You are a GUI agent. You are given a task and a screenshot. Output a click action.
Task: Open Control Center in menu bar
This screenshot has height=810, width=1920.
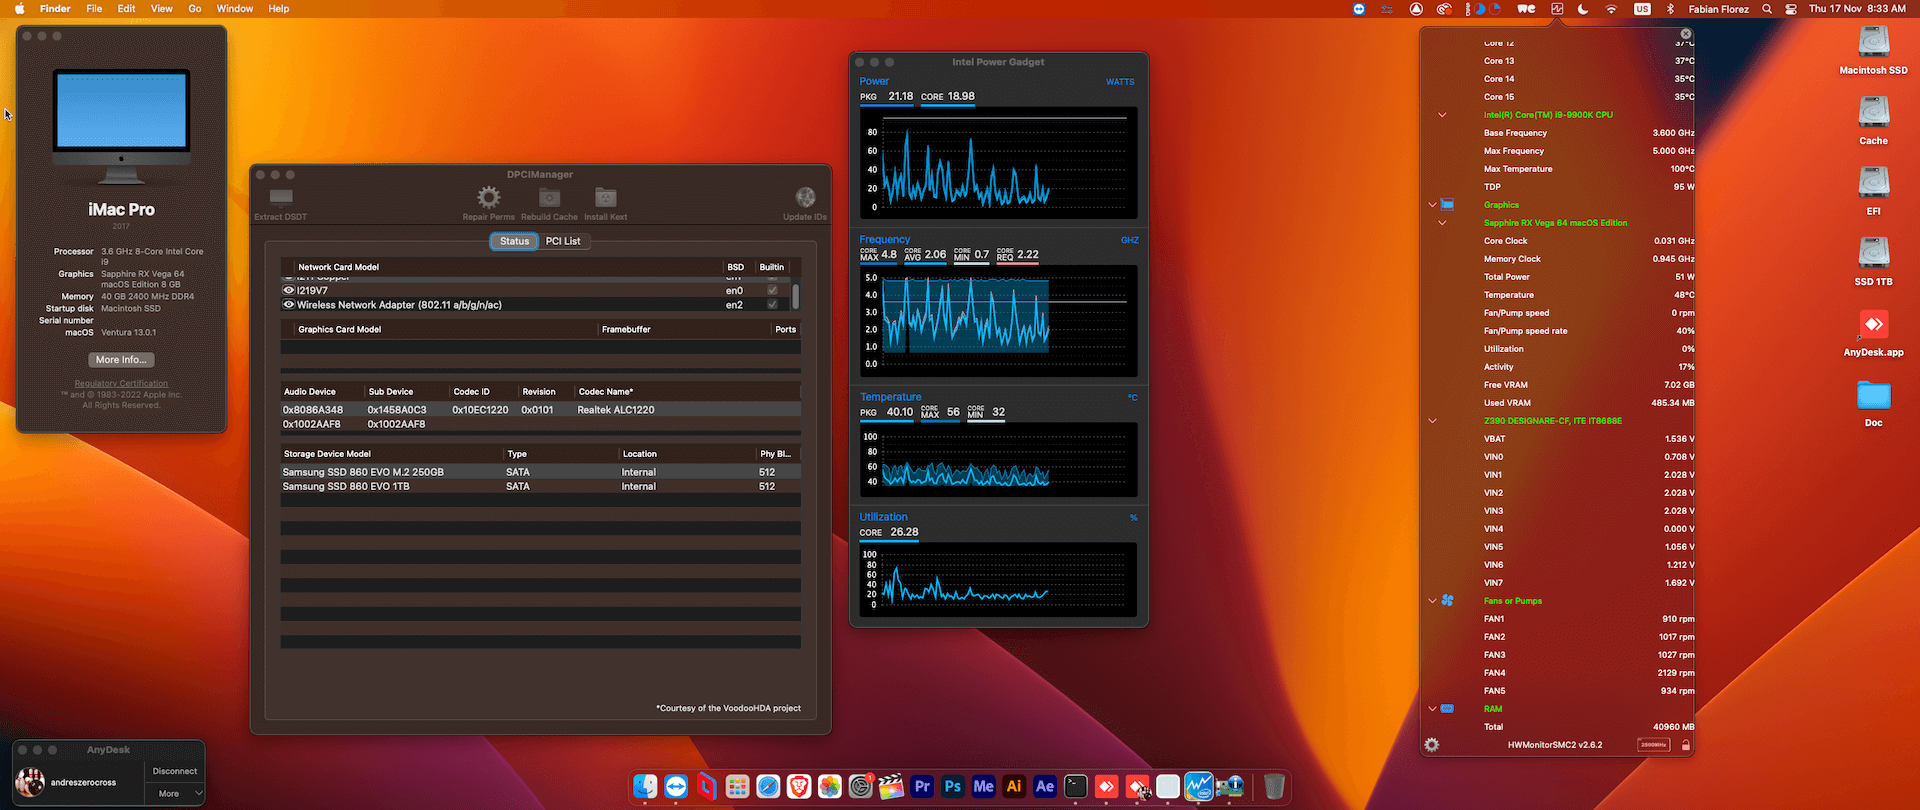click(x=1791, y=9)
